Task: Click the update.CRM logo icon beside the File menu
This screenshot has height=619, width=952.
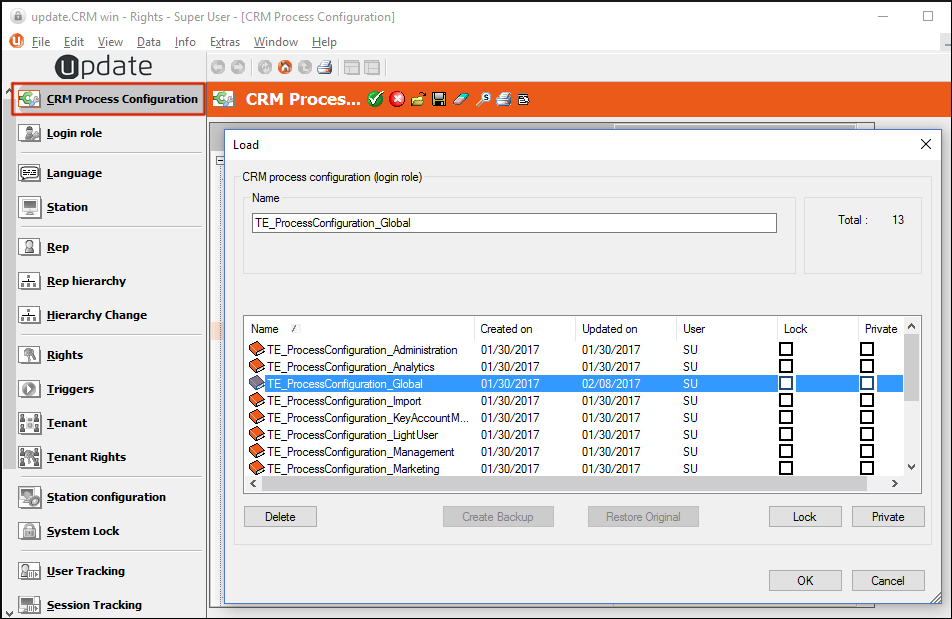Action: click(17, 41)
